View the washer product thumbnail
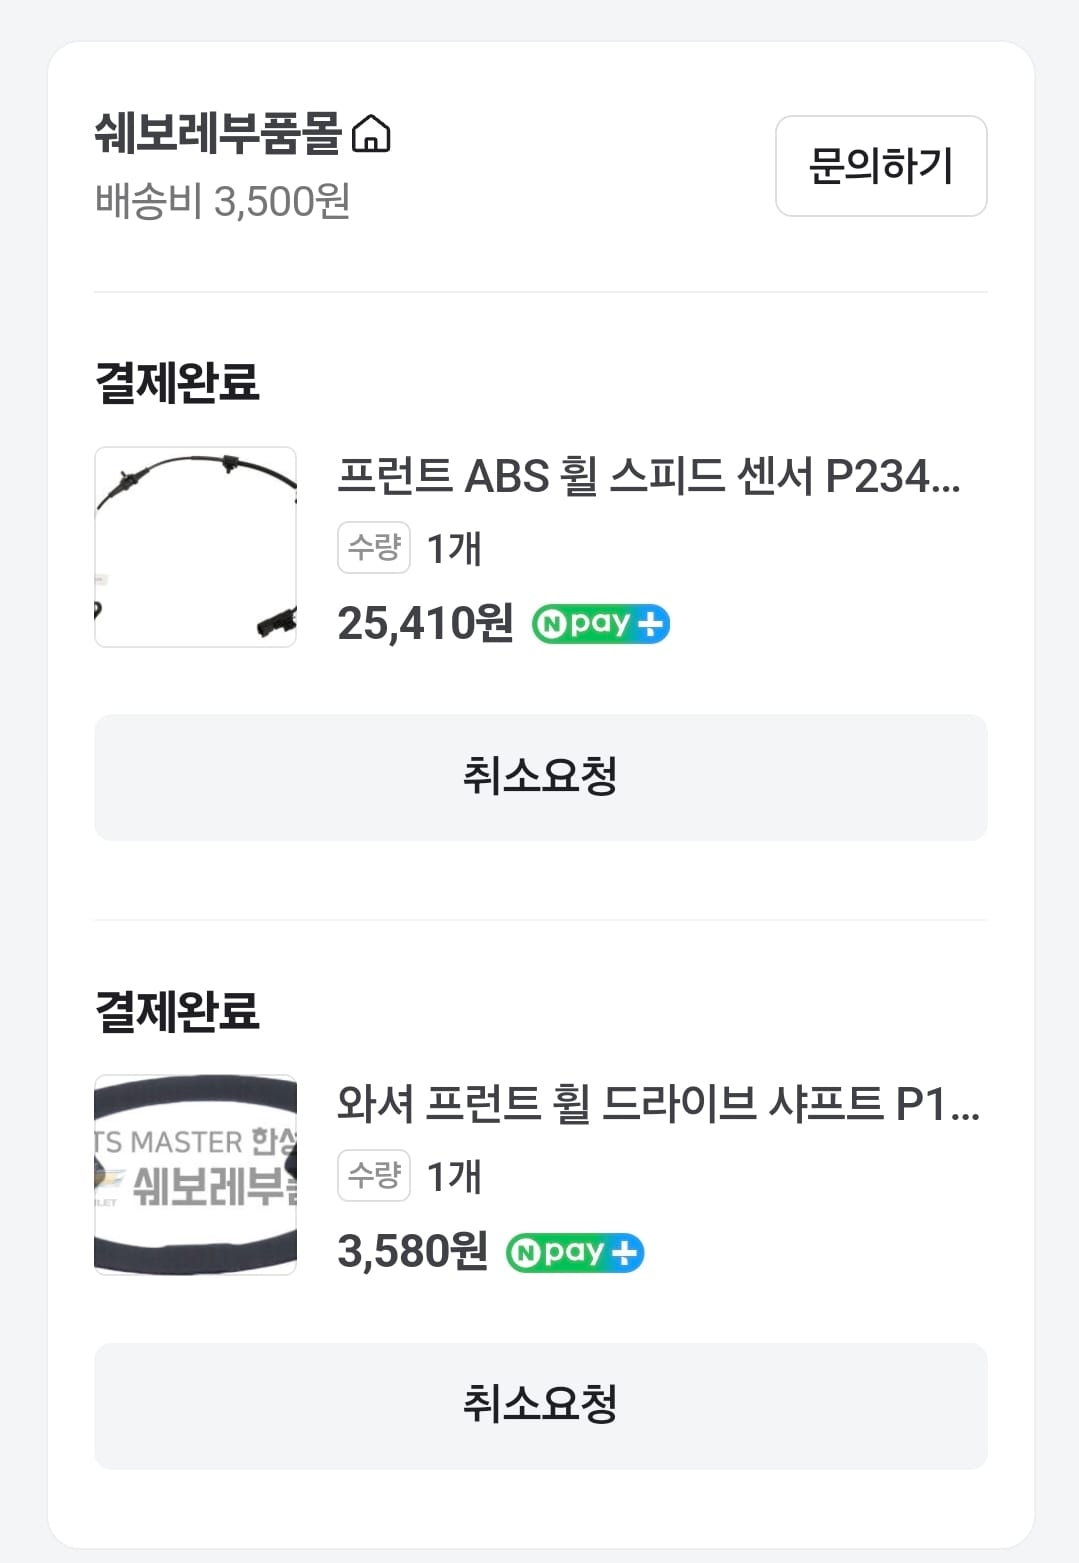The width and height of the screenshot is (1079, 1563). point(195,1175)
